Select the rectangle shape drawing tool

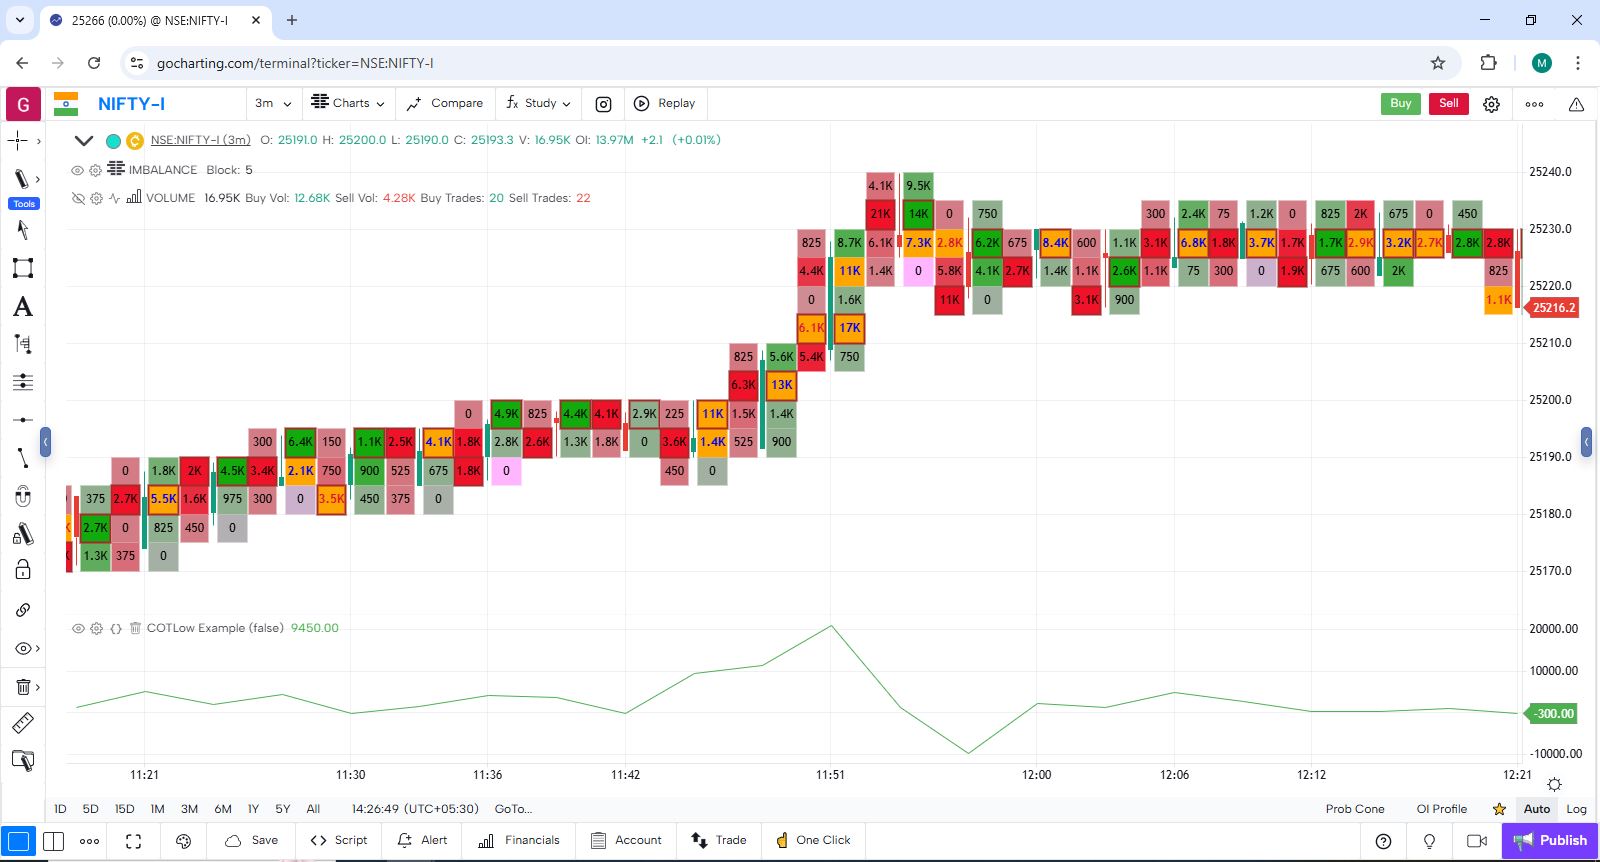pyautogui.click(x=22, y=268)
